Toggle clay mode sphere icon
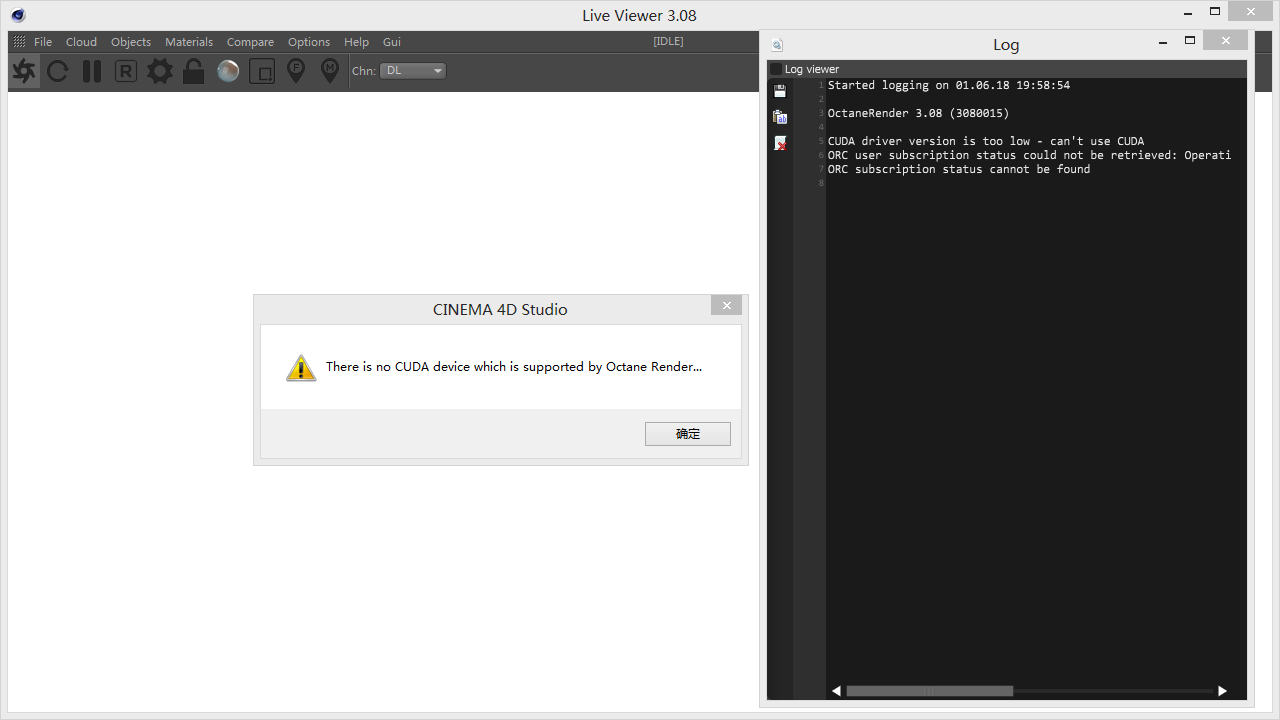The height and width of the screenshot is (720, 1280). pyautogui.click(x=228, y=71)
